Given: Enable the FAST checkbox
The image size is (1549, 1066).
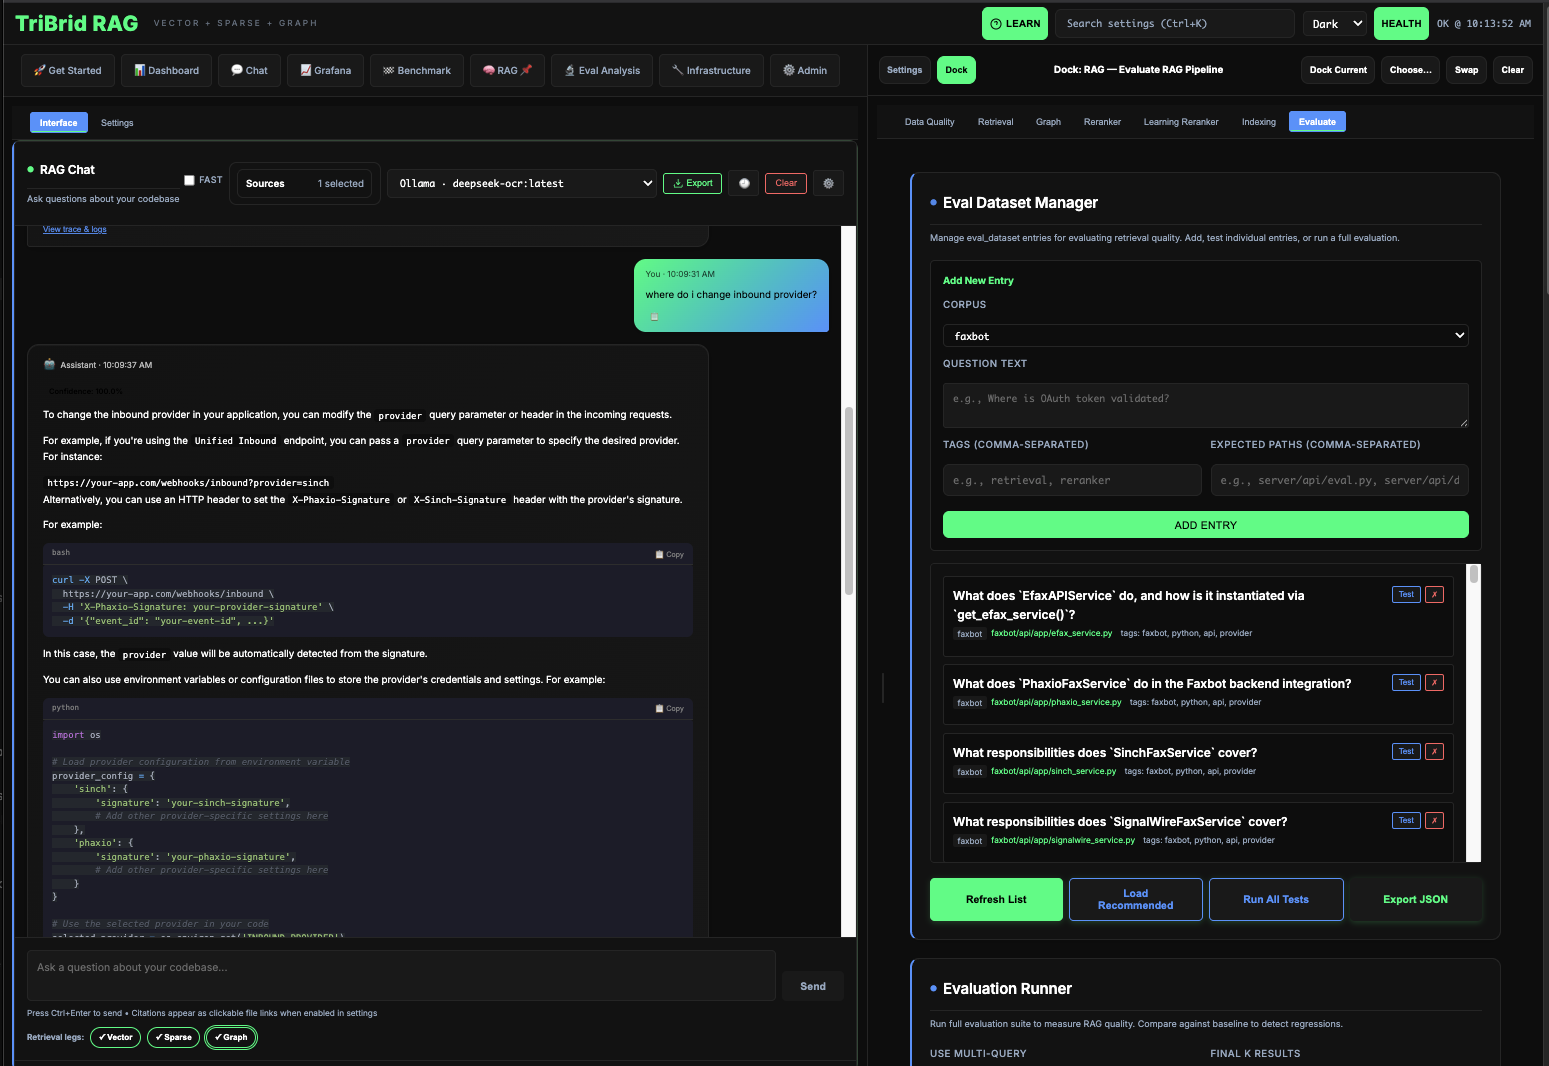Looking at the screenshot, I should 189,180.
